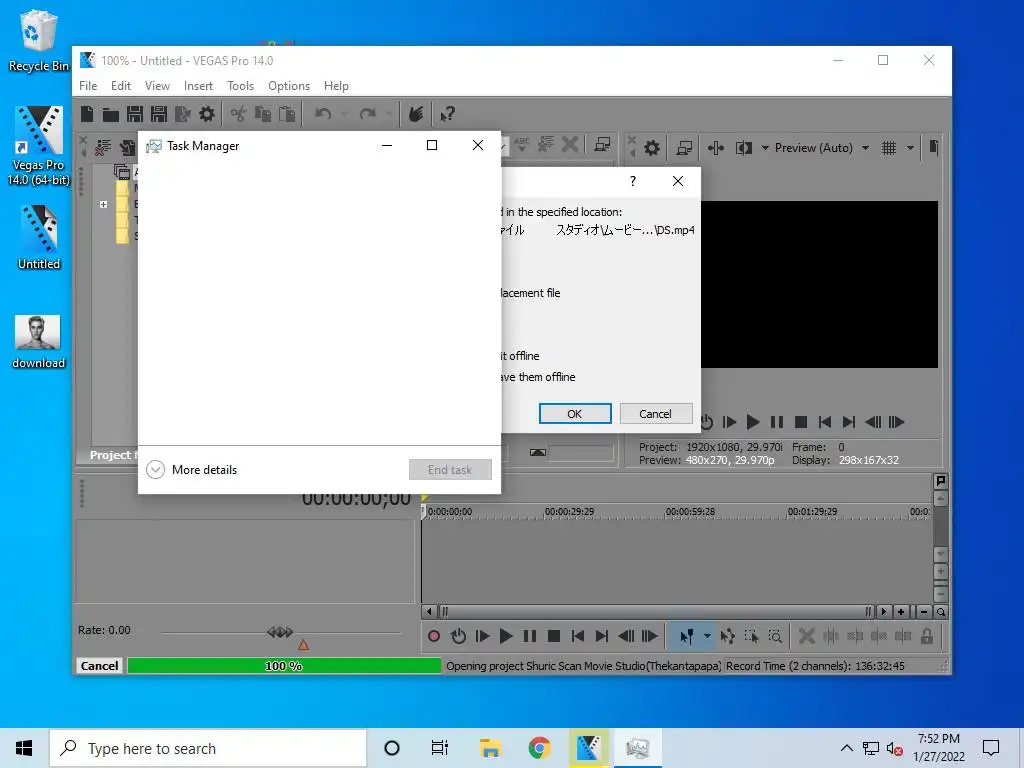Open the Overlays grid dropdown arrow
Screen dimensions: 1024x768
coord(910,148)
